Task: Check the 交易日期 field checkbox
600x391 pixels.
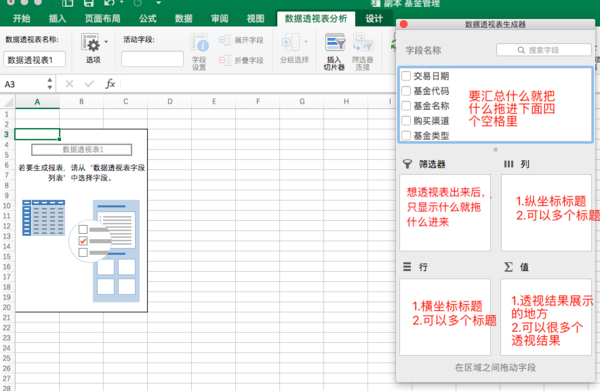Action: pyautogui.click(x=406, y=76)
